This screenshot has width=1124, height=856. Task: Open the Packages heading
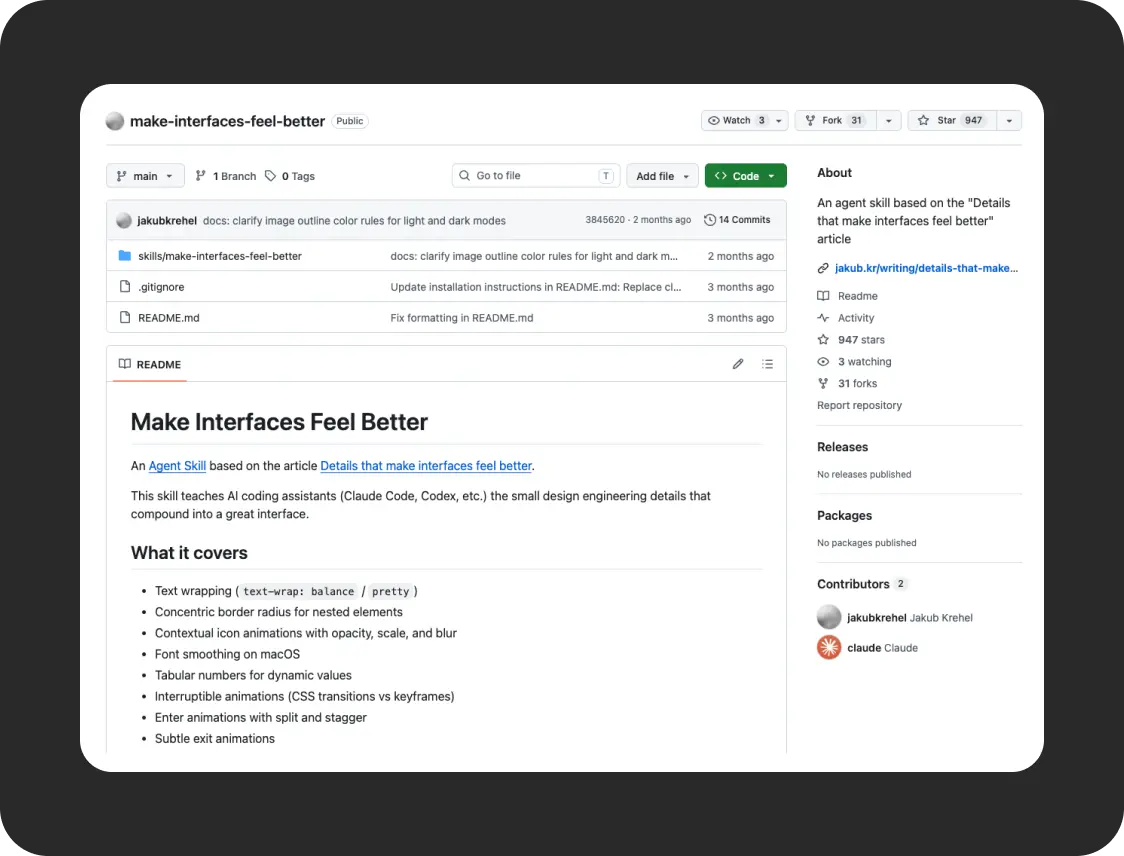(x=844, y=515)
